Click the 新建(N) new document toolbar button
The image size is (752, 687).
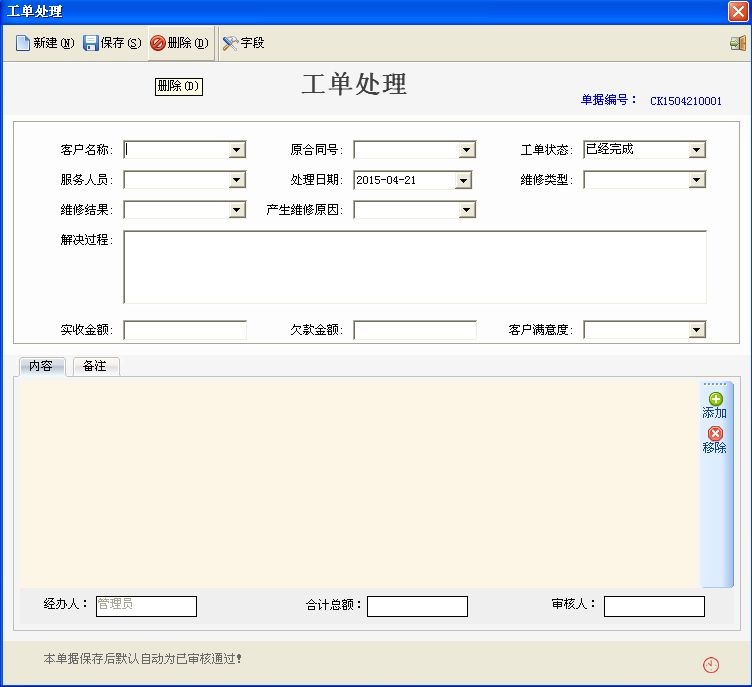tap(45, 43)
